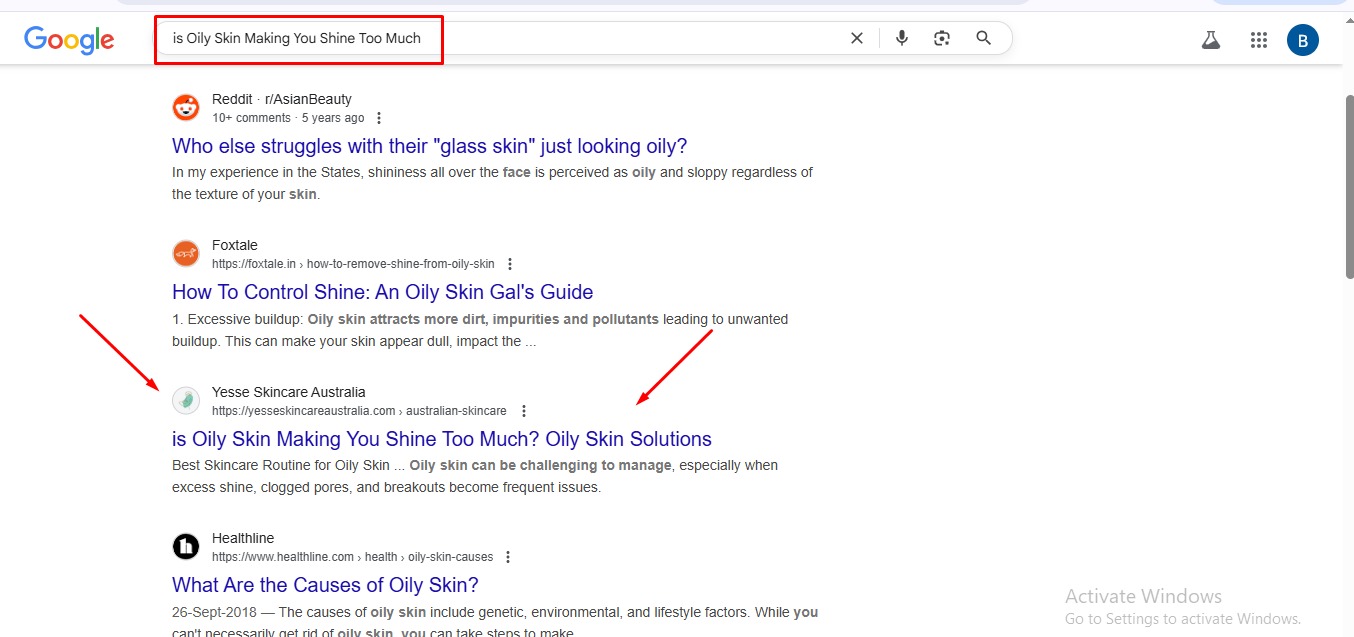Click the Google logo
The width and height of the screenshot is (1354, 637).
click(69, 39)
